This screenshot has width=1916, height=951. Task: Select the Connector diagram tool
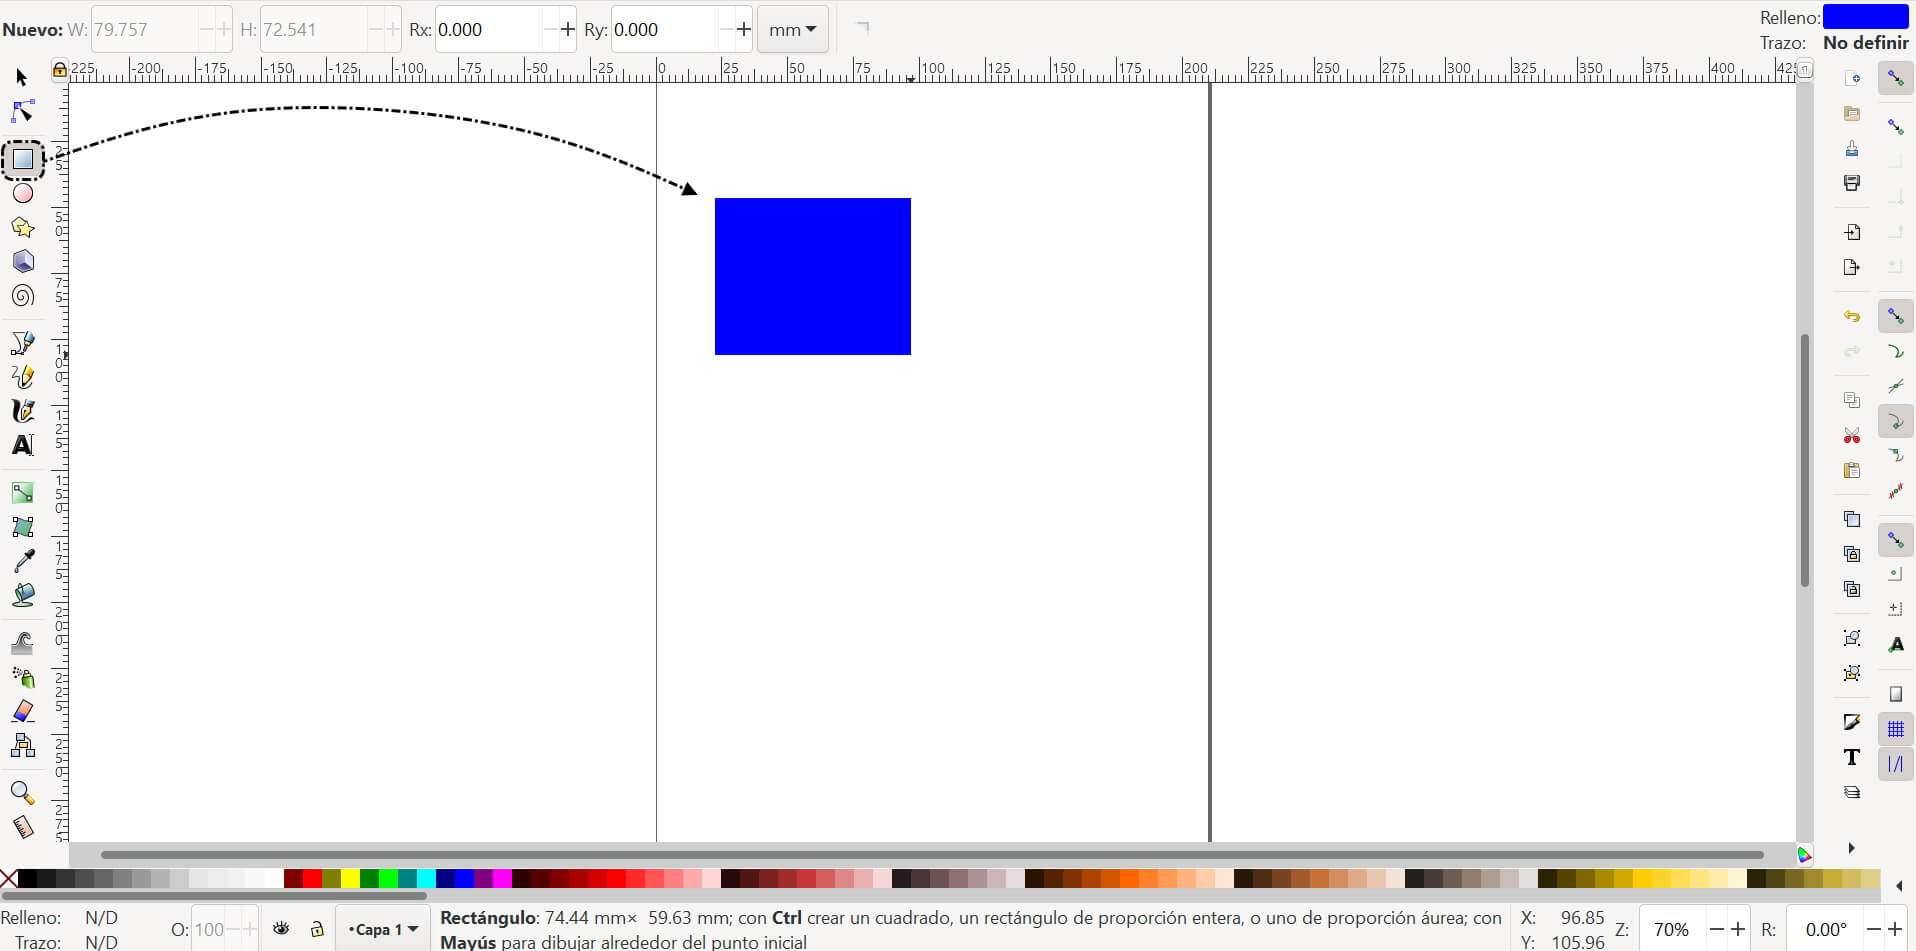(22, 745)
